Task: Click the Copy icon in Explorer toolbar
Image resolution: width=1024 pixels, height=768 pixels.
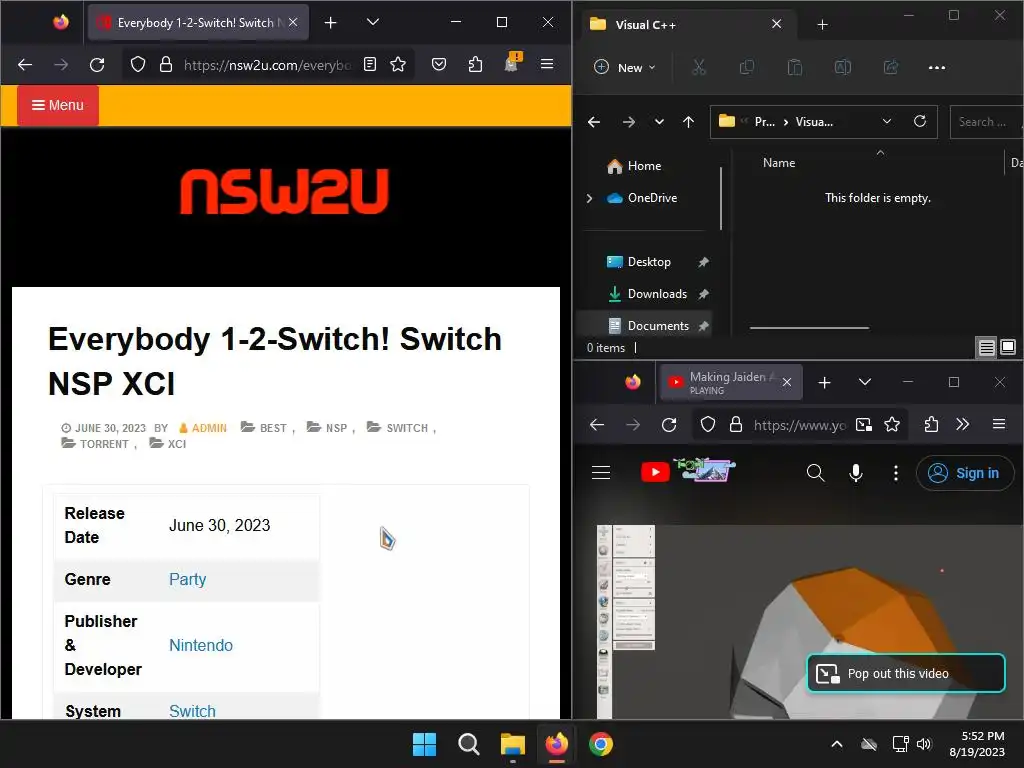Action: [746, 67]
